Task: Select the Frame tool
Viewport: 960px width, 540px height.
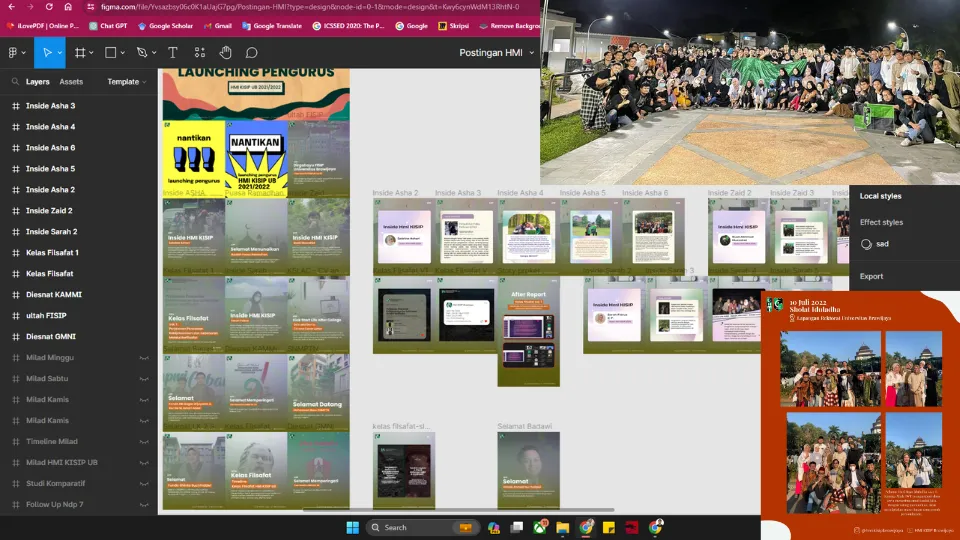Action: [79, 52]
